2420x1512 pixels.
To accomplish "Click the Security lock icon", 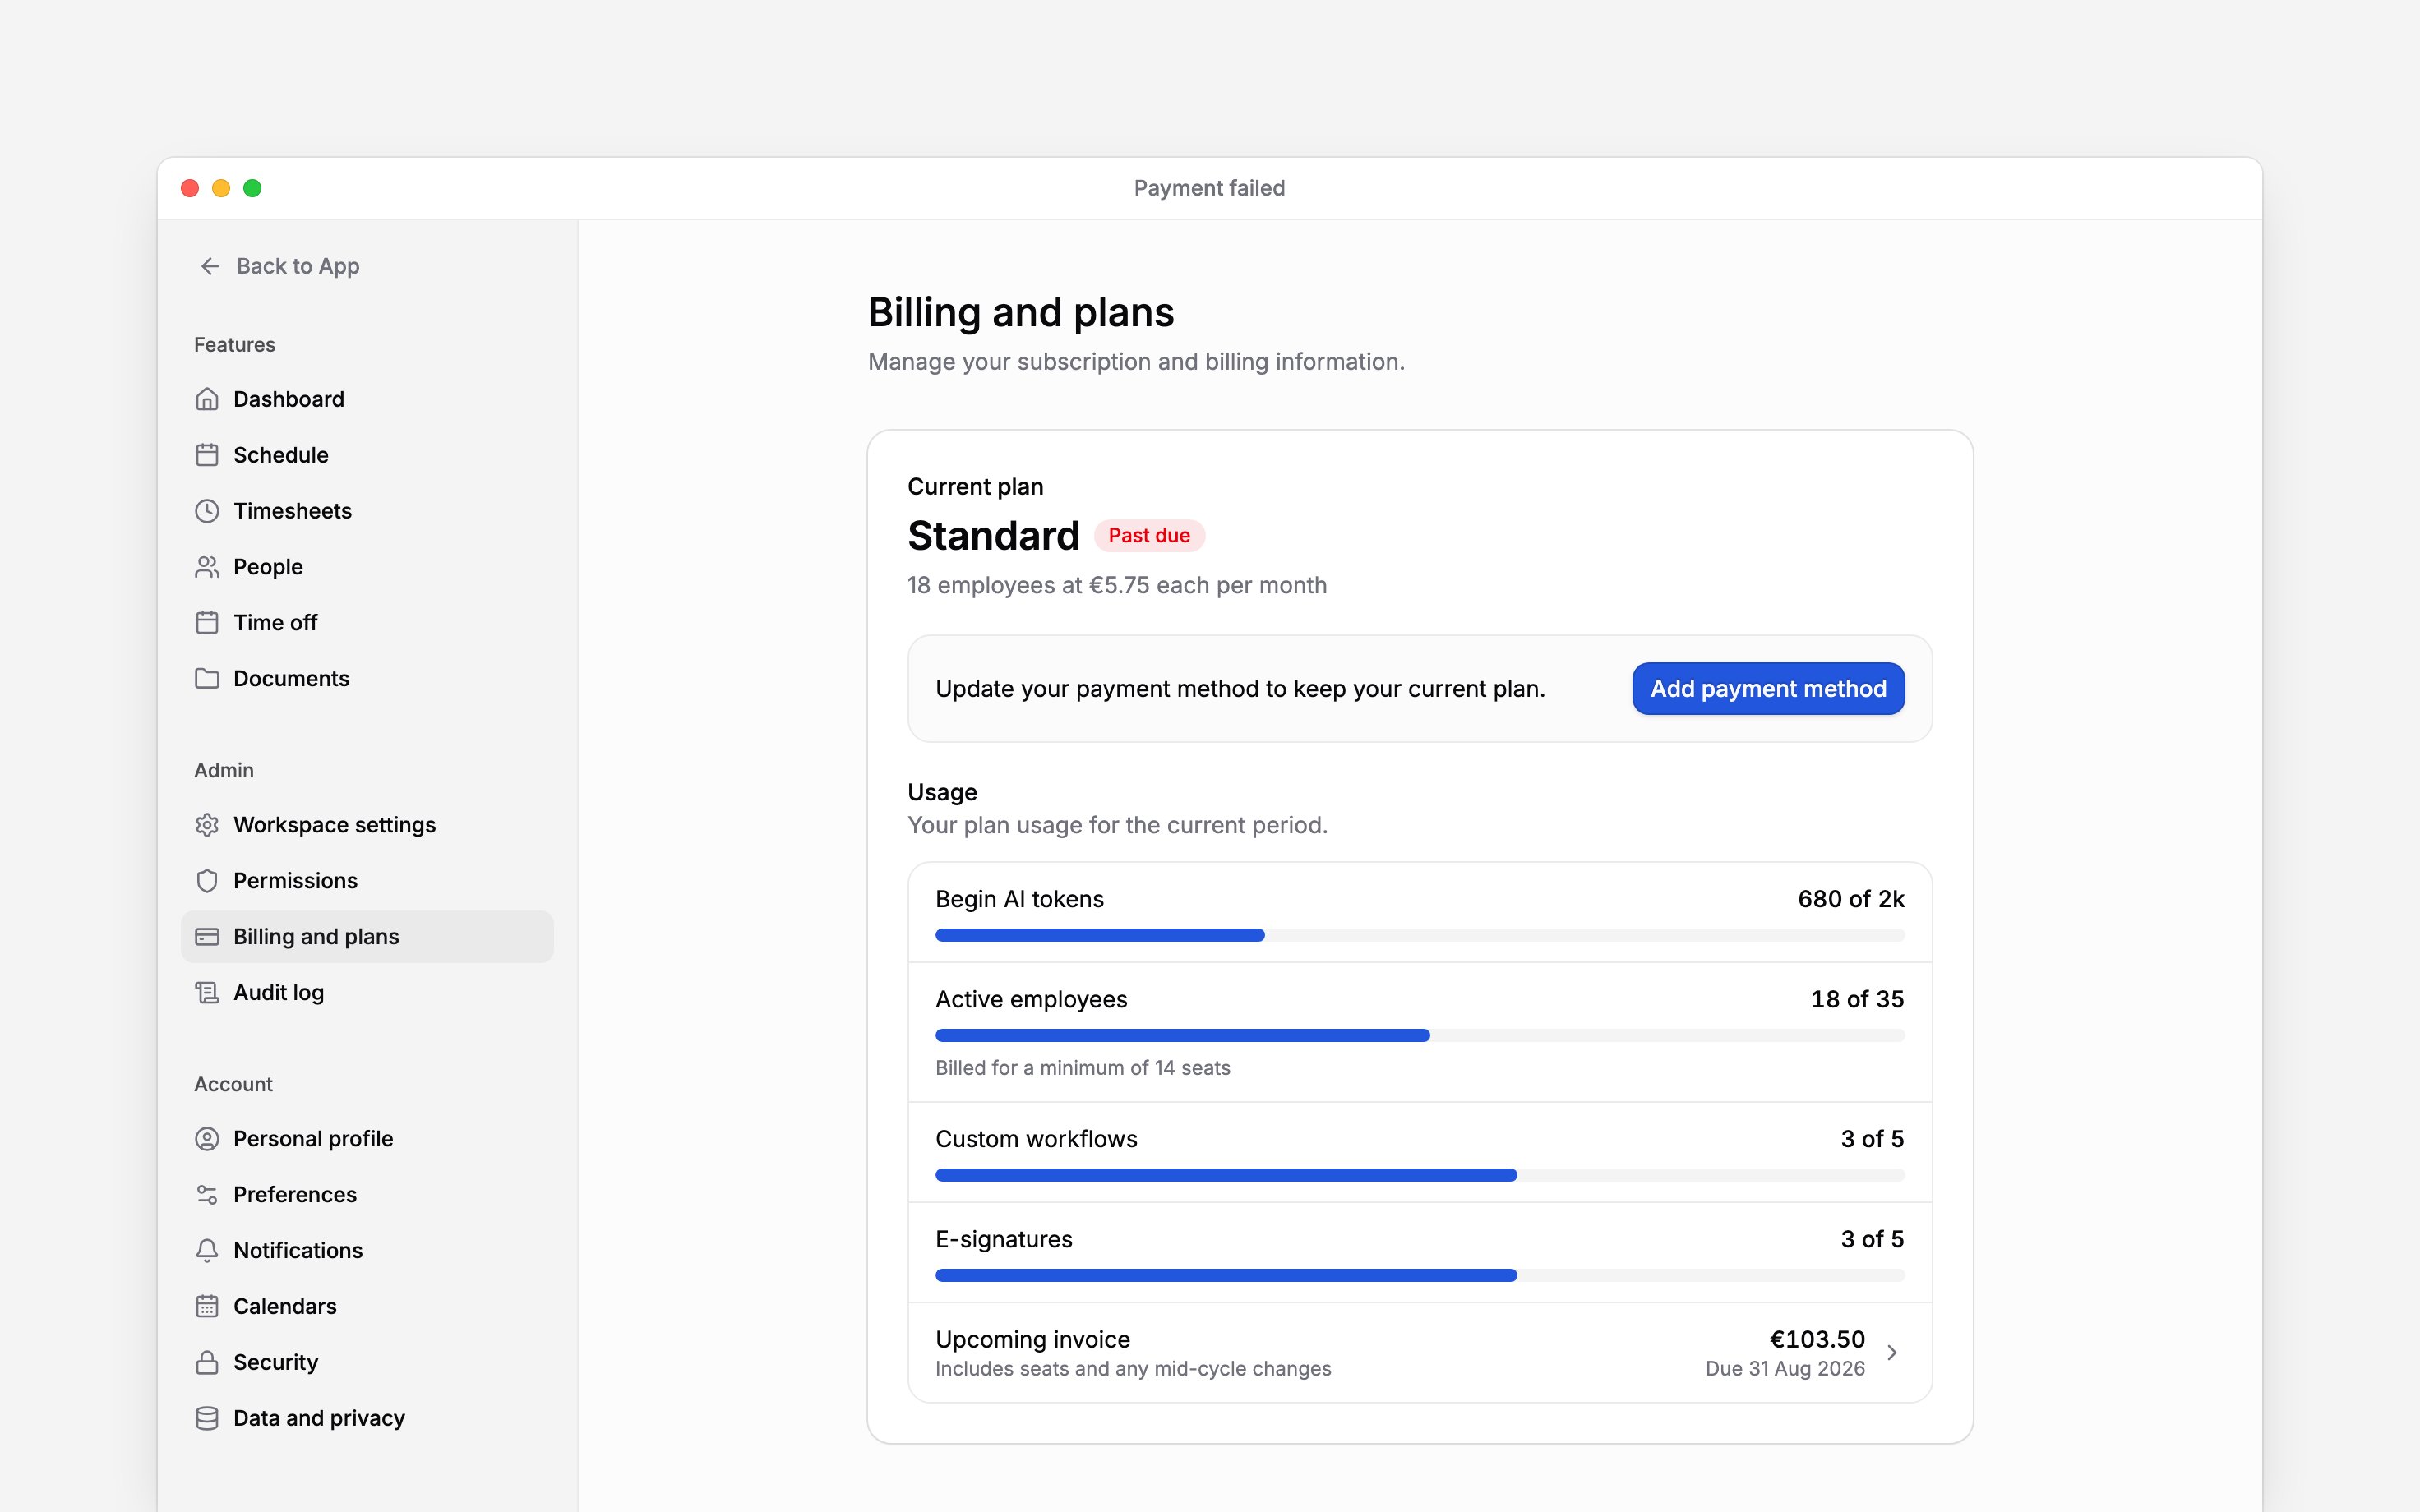I will (x=207, y=1363).
